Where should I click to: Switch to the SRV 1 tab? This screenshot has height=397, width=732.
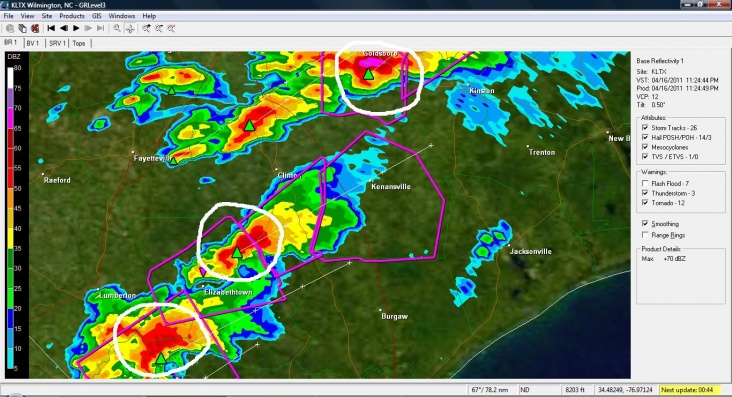(57, 43)
